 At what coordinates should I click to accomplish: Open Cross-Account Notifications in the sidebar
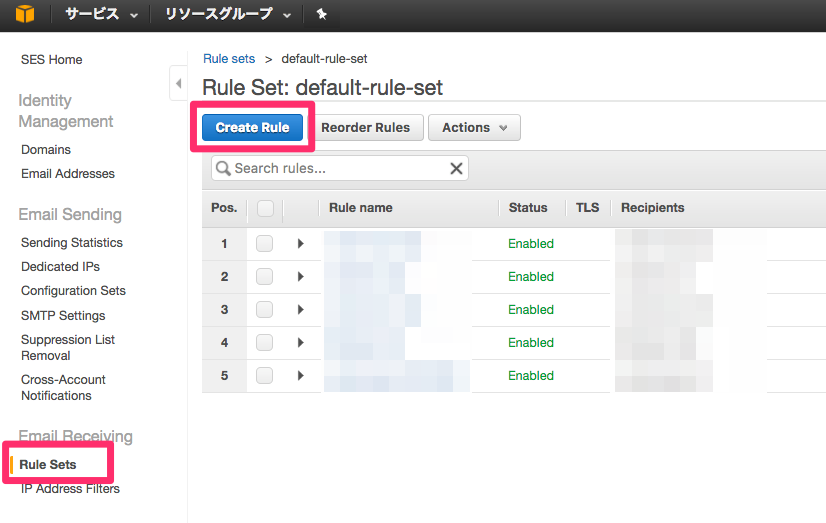coord(63,388)
